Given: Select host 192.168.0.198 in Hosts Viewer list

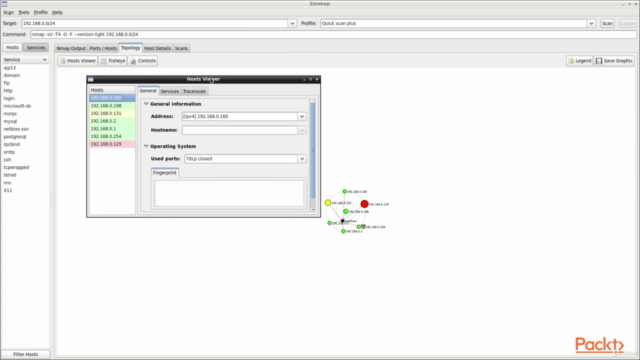Looking at the screenshot, I should 112,106.
